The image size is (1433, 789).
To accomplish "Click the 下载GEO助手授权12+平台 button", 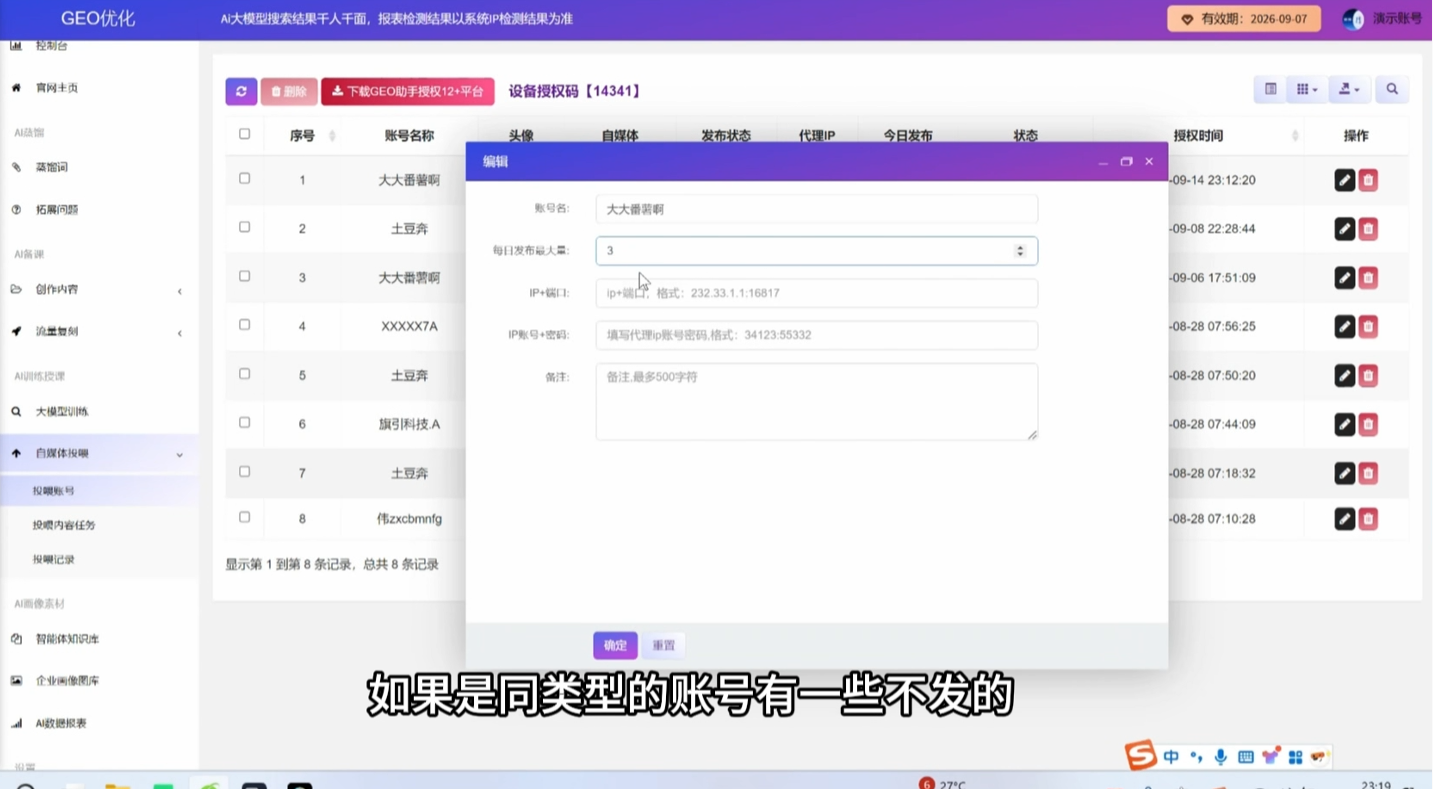I will (x=408, y=91).
